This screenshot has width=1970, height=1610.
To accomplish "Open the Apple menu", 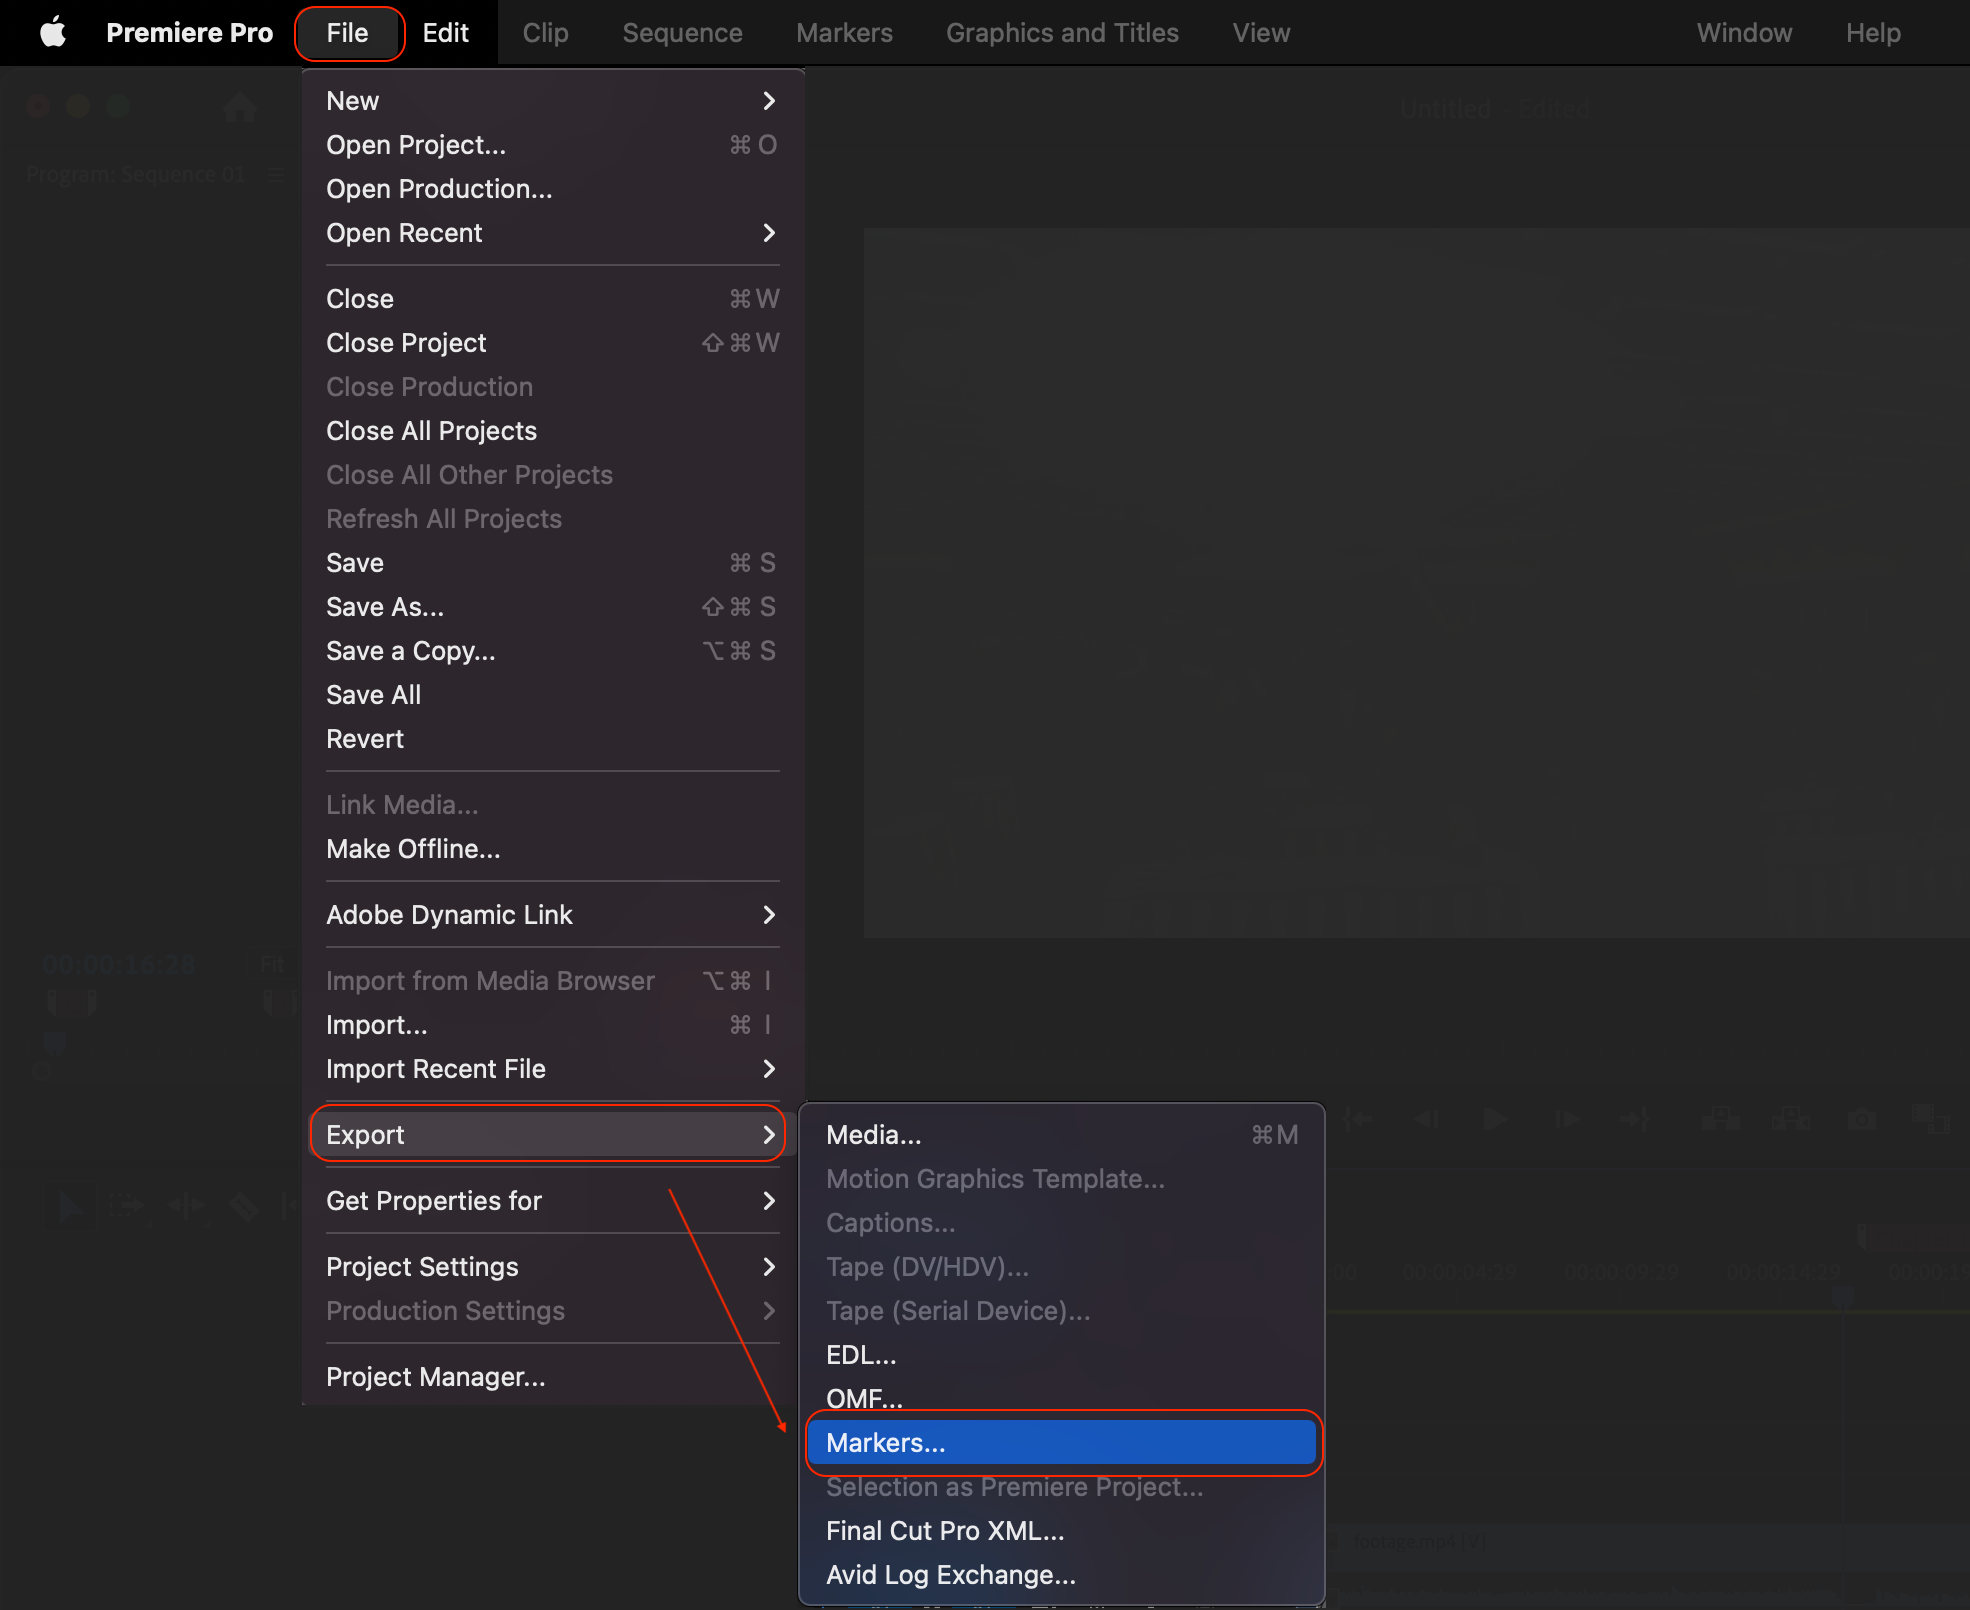I will pyautogui.click(x=52, y=32).
